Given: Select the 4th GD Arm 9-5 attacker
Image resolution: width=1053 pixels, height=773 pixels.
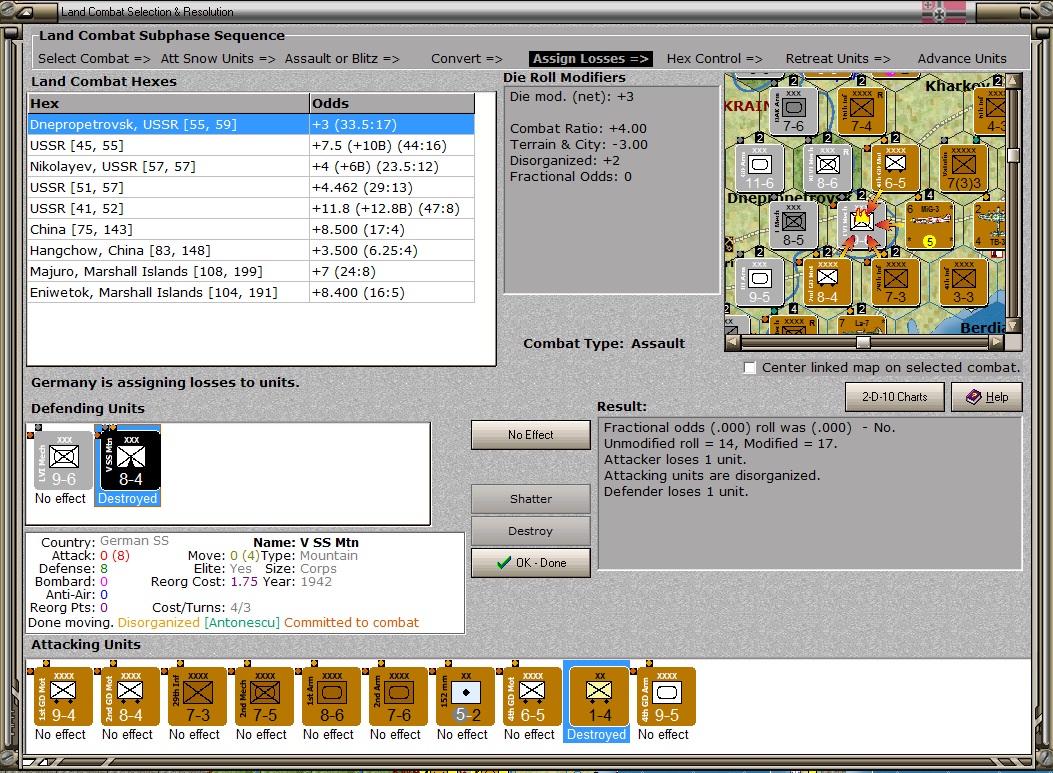Looking at the screenshot, I should click(665, 697).
